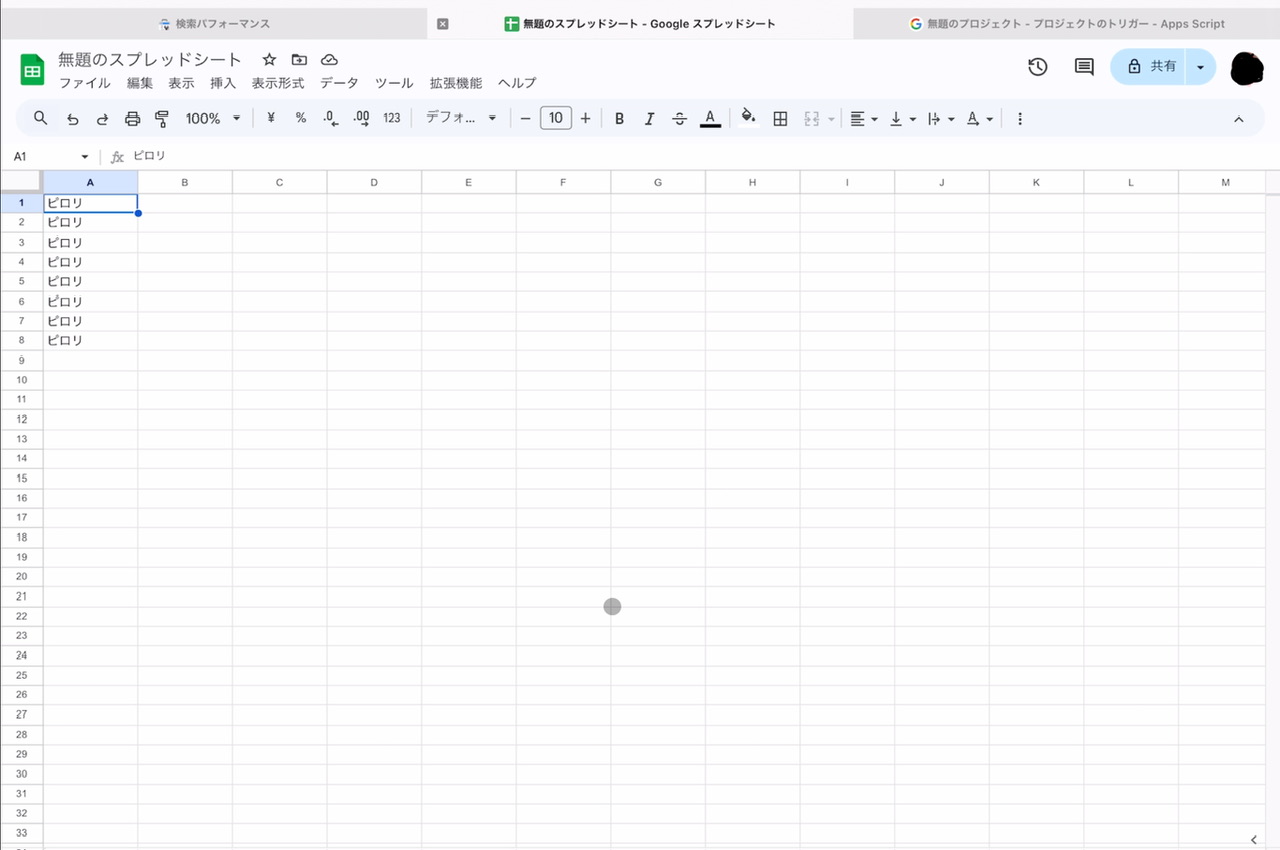Open the vertical align dropdown

tap(903, 118)
